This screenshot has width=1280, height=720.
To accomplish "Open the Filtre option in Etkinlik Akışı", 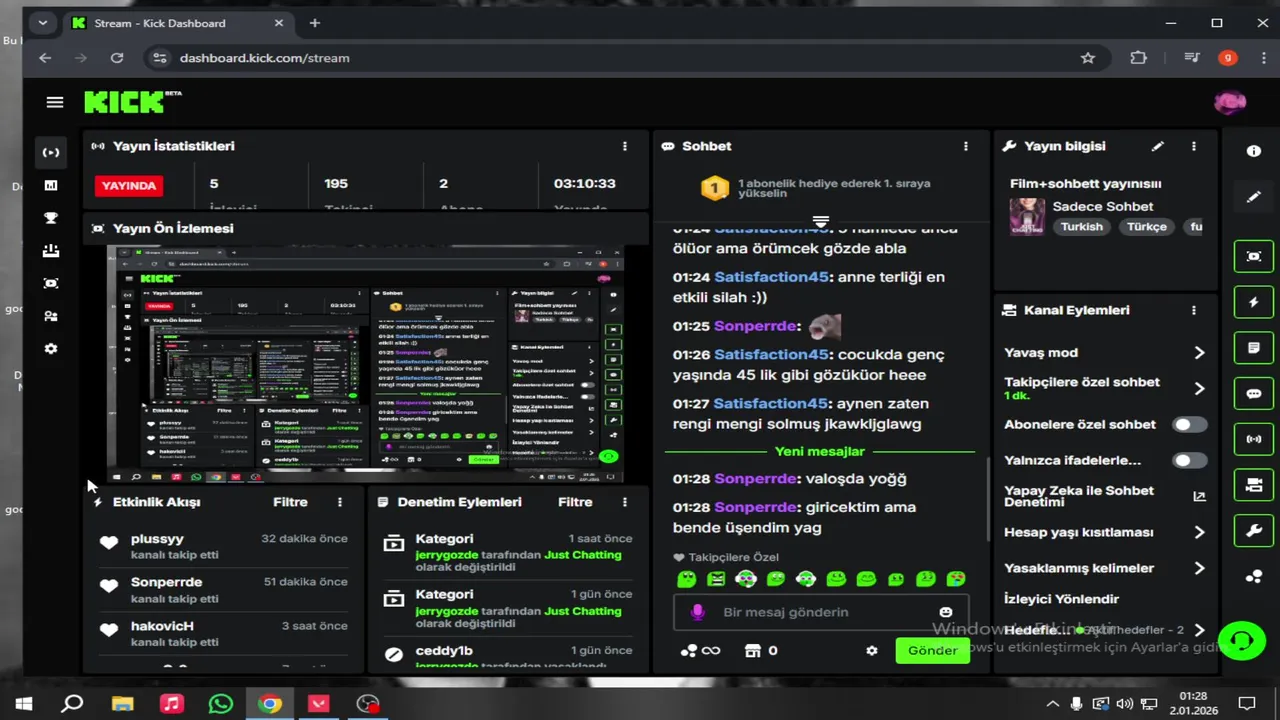I will [290, 502].
